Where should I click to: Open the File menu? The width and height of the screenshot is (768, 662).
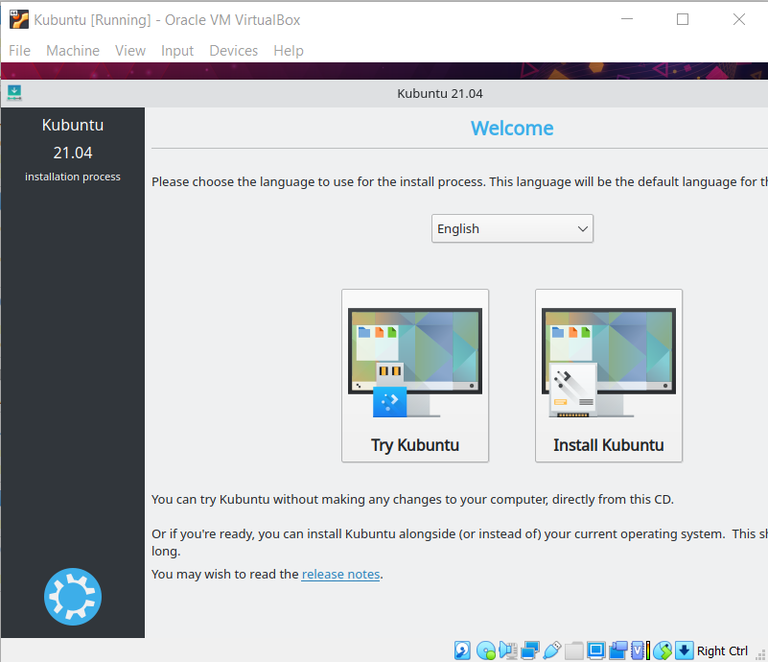coord(20,50)
